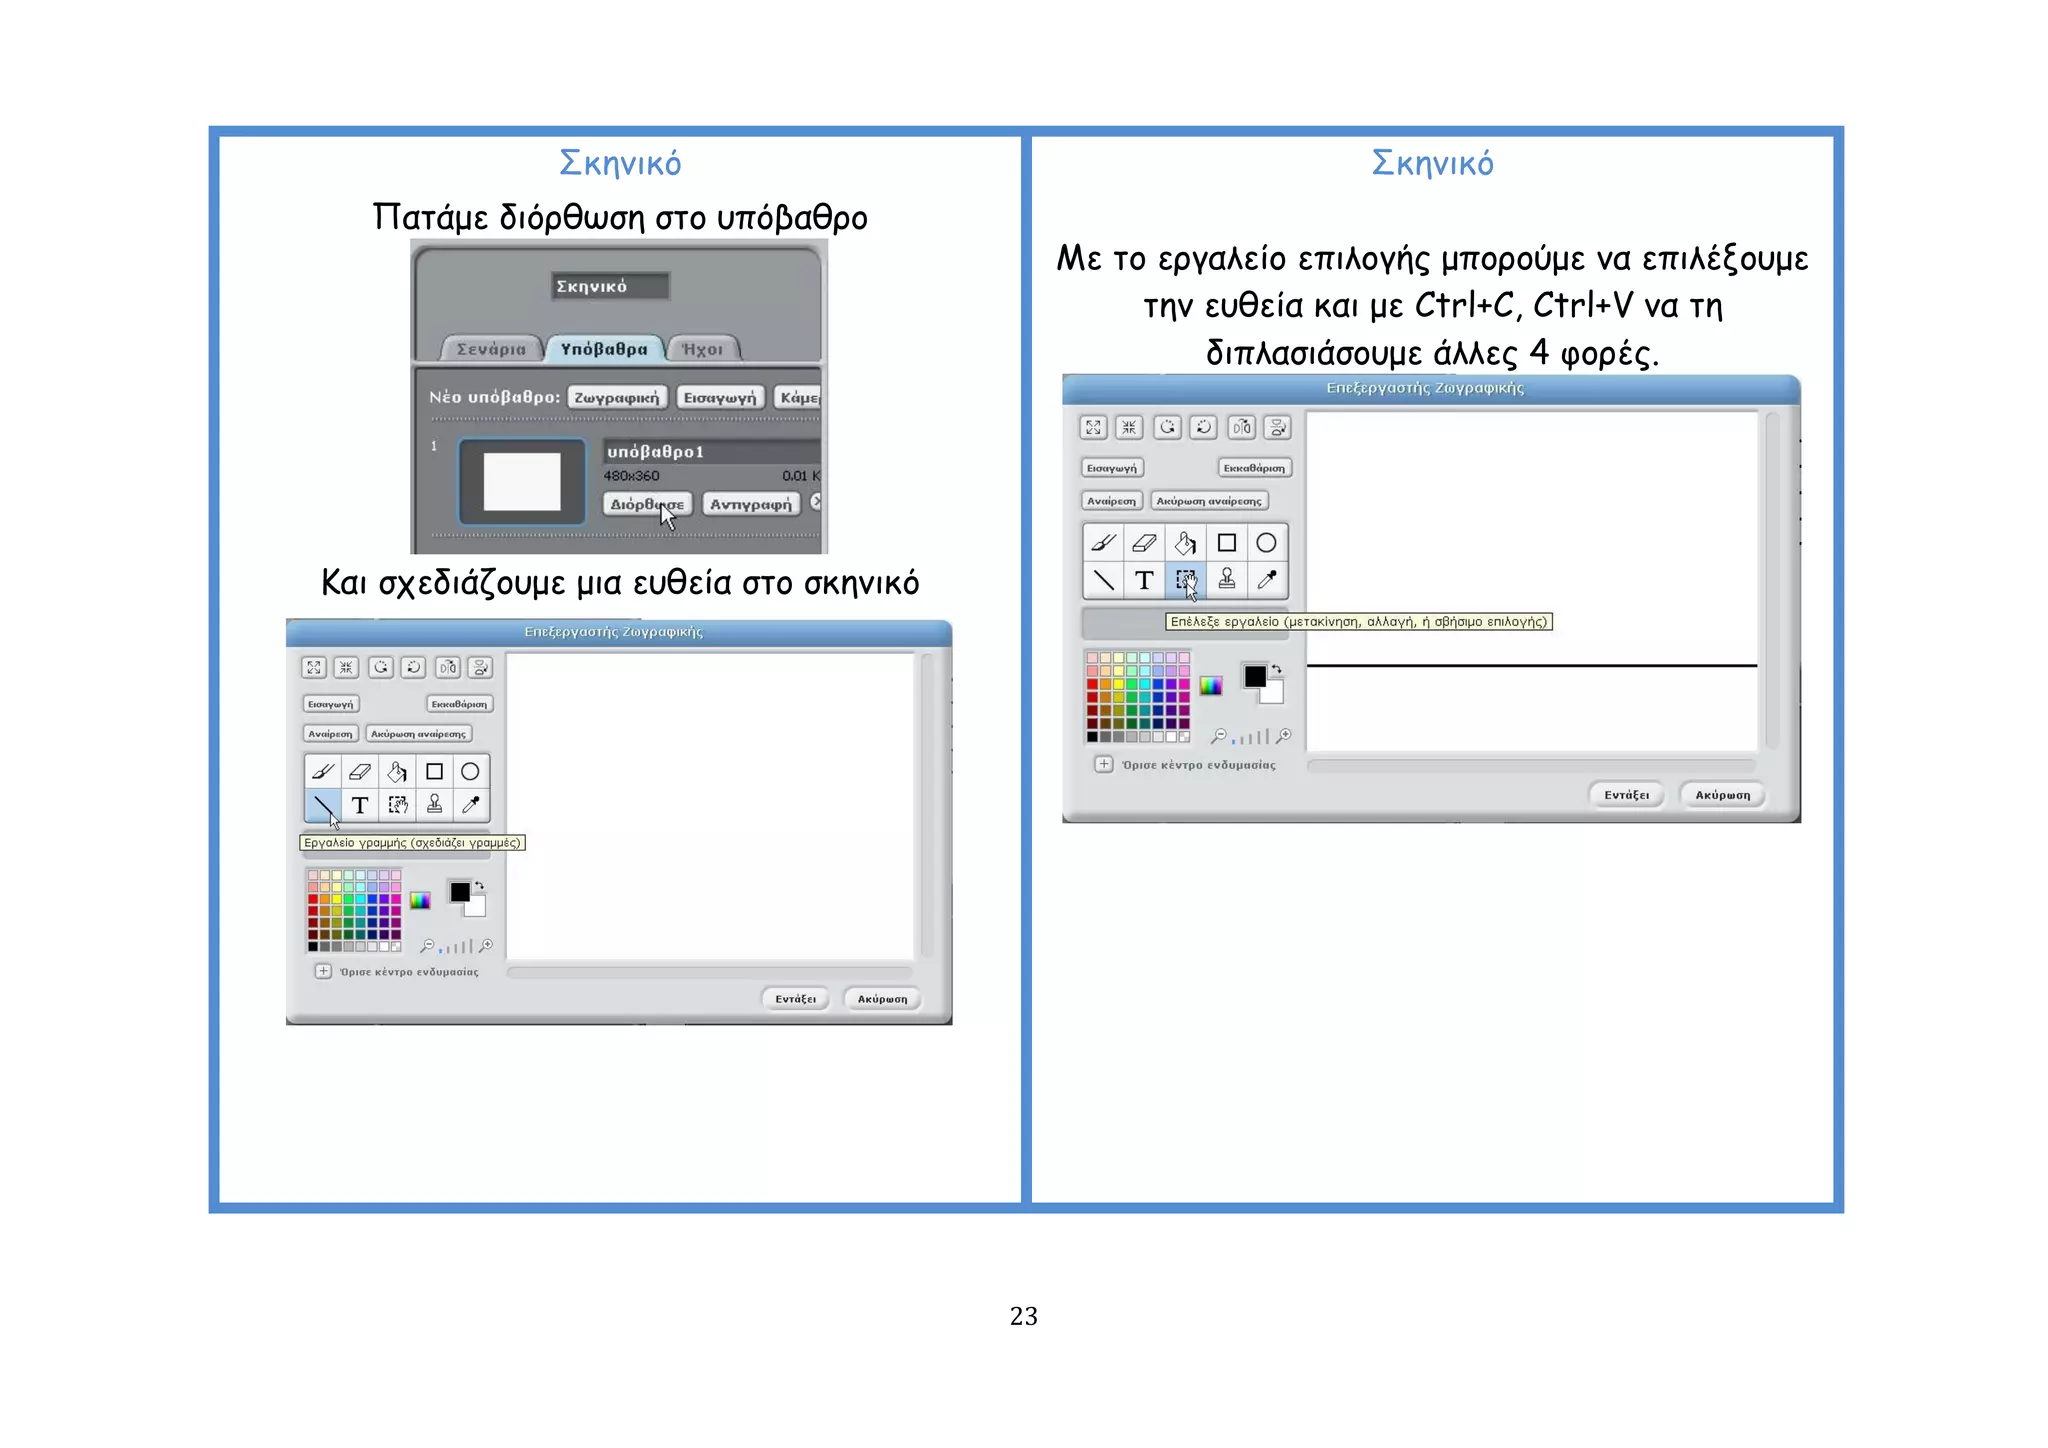
Task: Click rotate clockwise icon in right editor
Action: (1205, 428)
